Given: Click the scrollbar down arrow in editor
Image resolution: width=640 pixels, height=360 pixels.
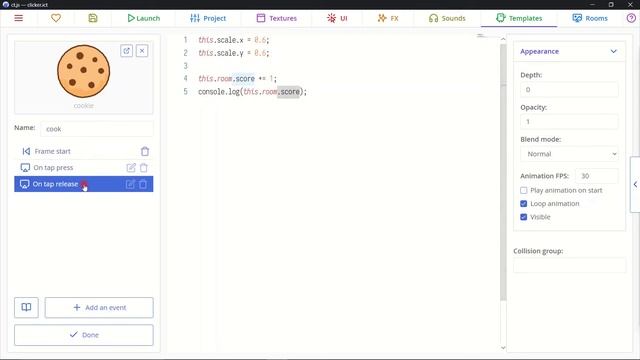Looking at the screenshot, I should coord(503,348).
